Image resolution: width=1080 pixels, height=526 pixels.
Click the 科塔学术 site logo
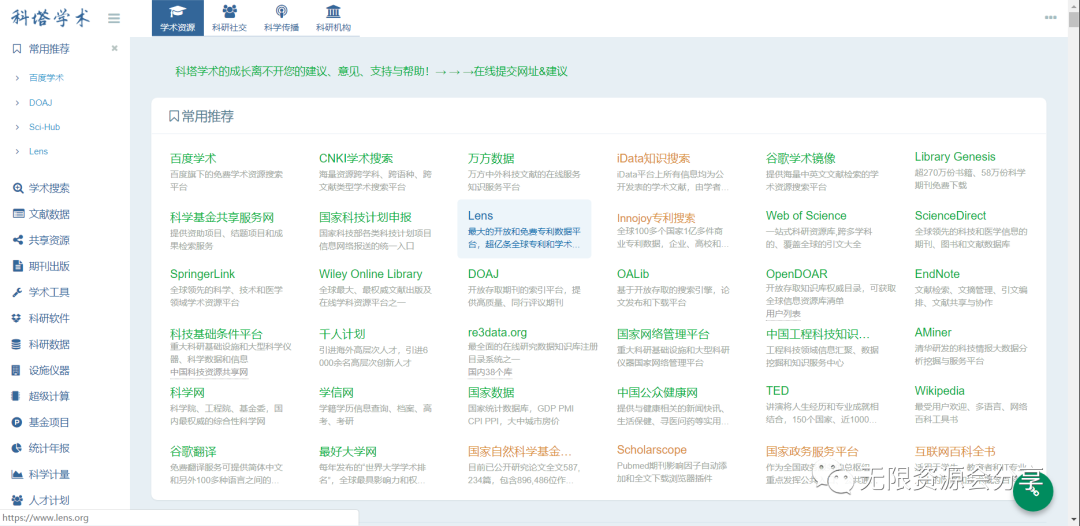(x=51, y=19)
